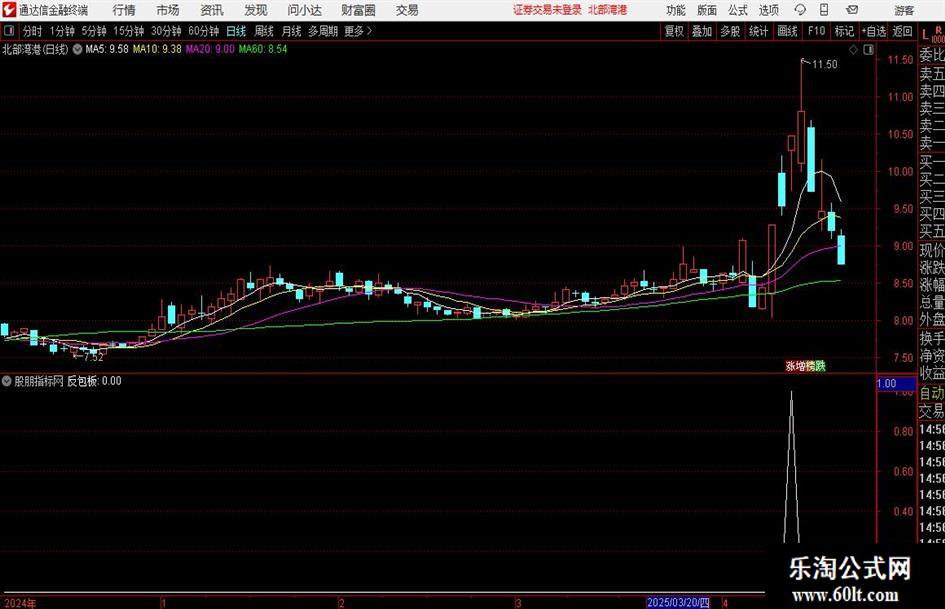Click the MA60: 8.54 value
The image size is (945, 609).
pyautogui.click(x=263, y=49)
